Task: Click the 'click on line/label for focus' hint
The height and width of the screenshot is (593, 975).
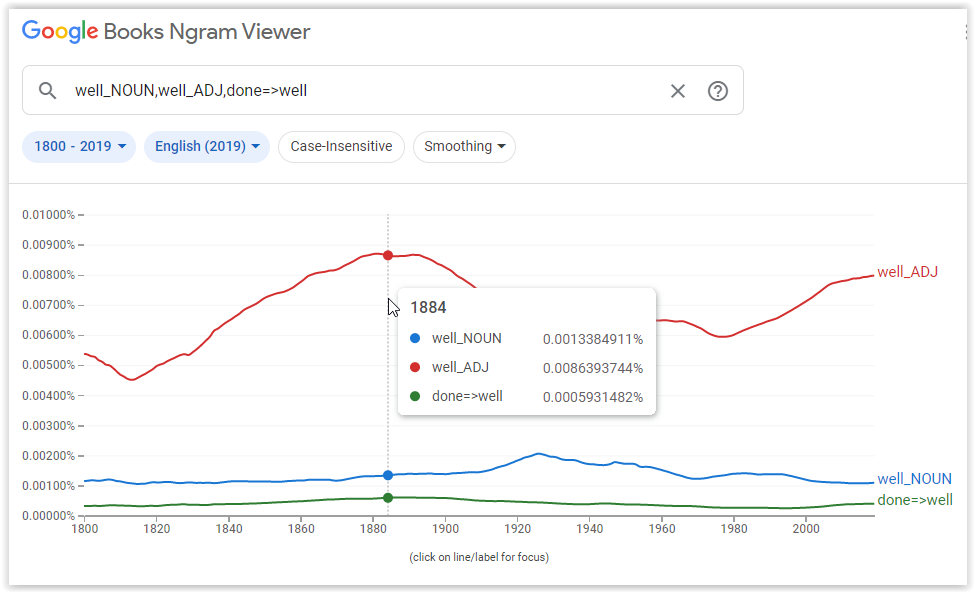Action: pyautogui.click(x=479, y=557)
